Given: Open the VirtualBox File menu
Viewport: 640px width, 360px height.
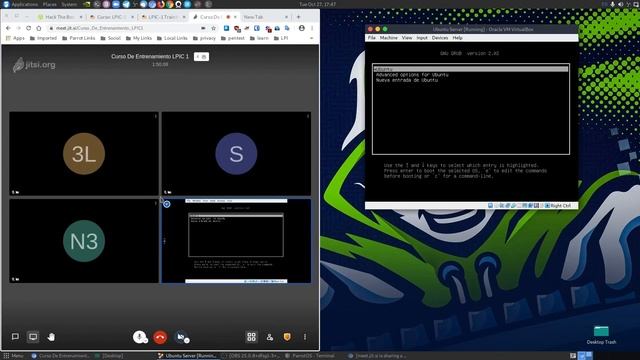Looking at the screenshot, I should (x=371, y=38).
